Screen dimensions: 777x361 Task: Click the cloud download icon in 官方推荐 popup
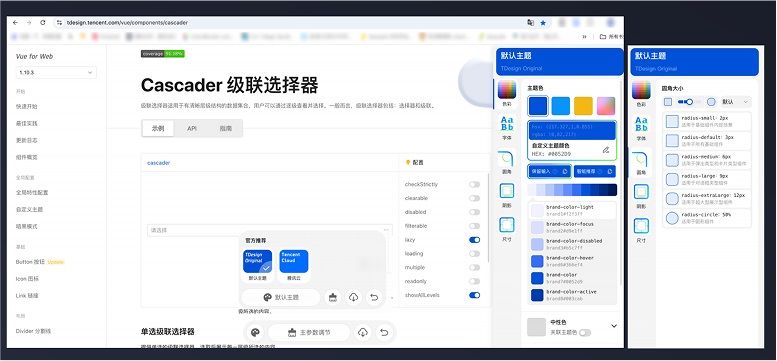353,297
